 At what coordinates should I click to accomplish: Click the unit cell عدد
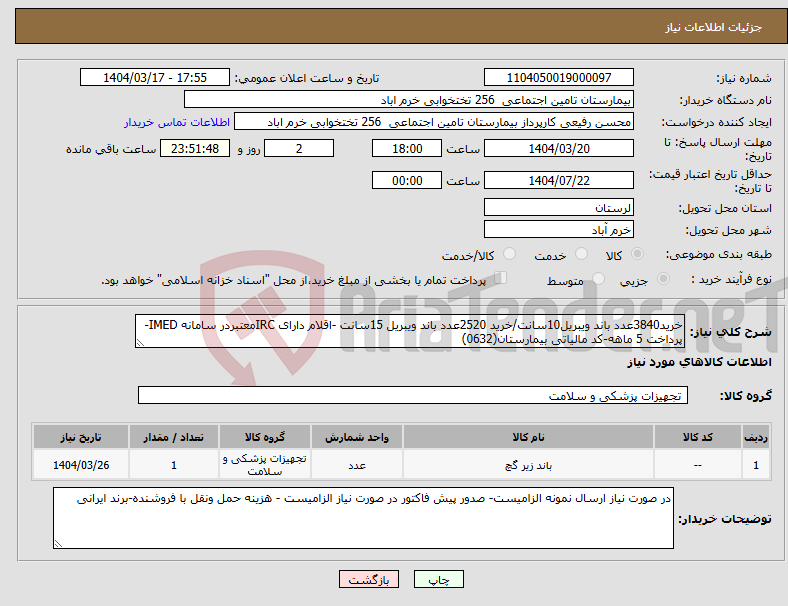click(356, 465)
